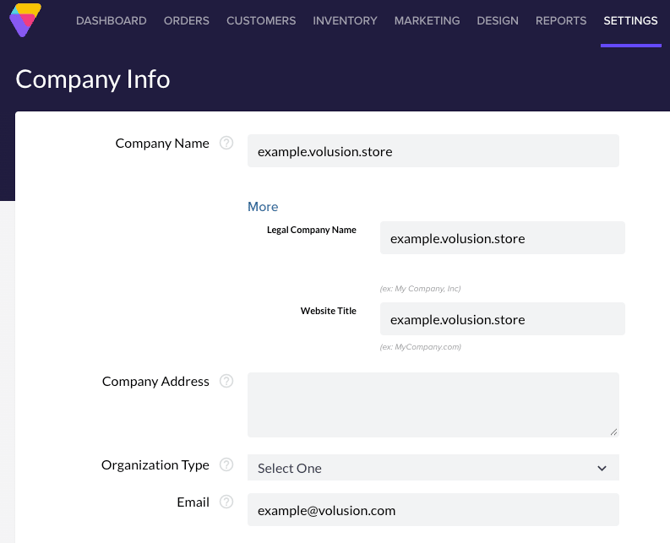
Task: Click the 'Website Title' label
Action: (328, 311)
